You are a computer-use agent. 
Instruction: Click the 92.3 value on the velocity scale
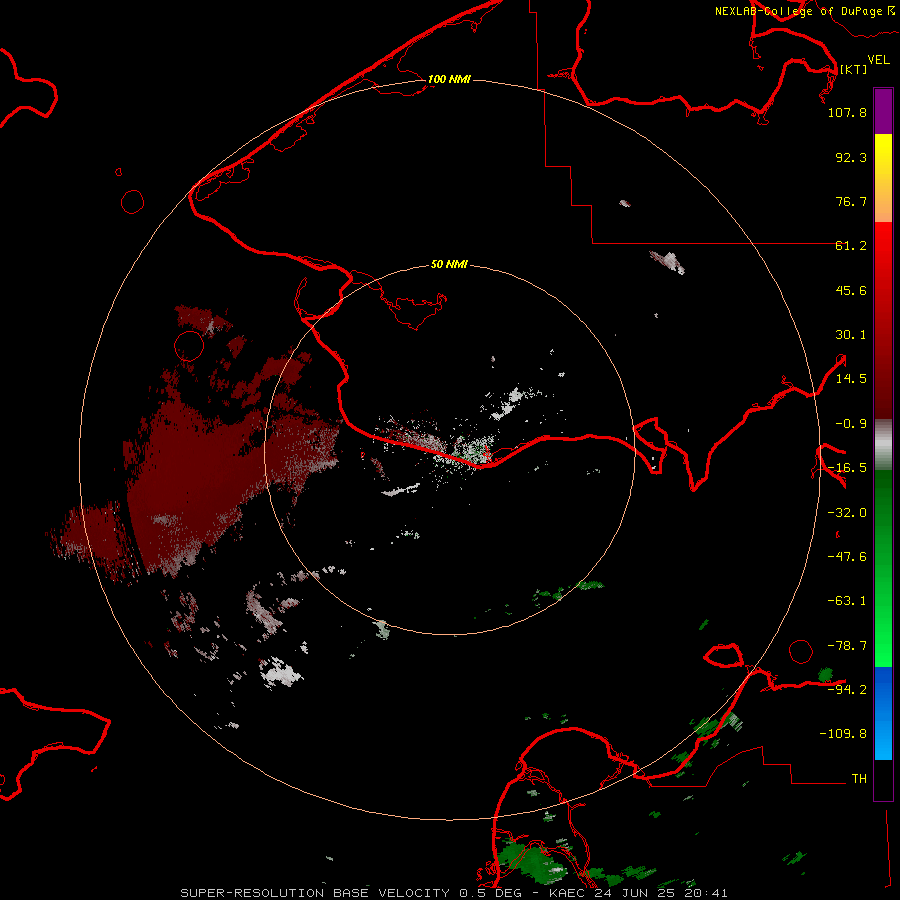(851, 157)
